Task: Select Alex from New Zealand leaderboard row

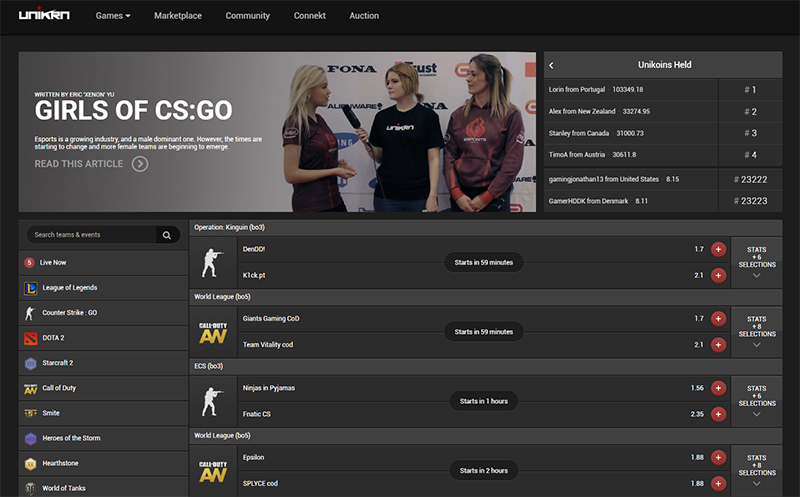Action: coord(663,111)
